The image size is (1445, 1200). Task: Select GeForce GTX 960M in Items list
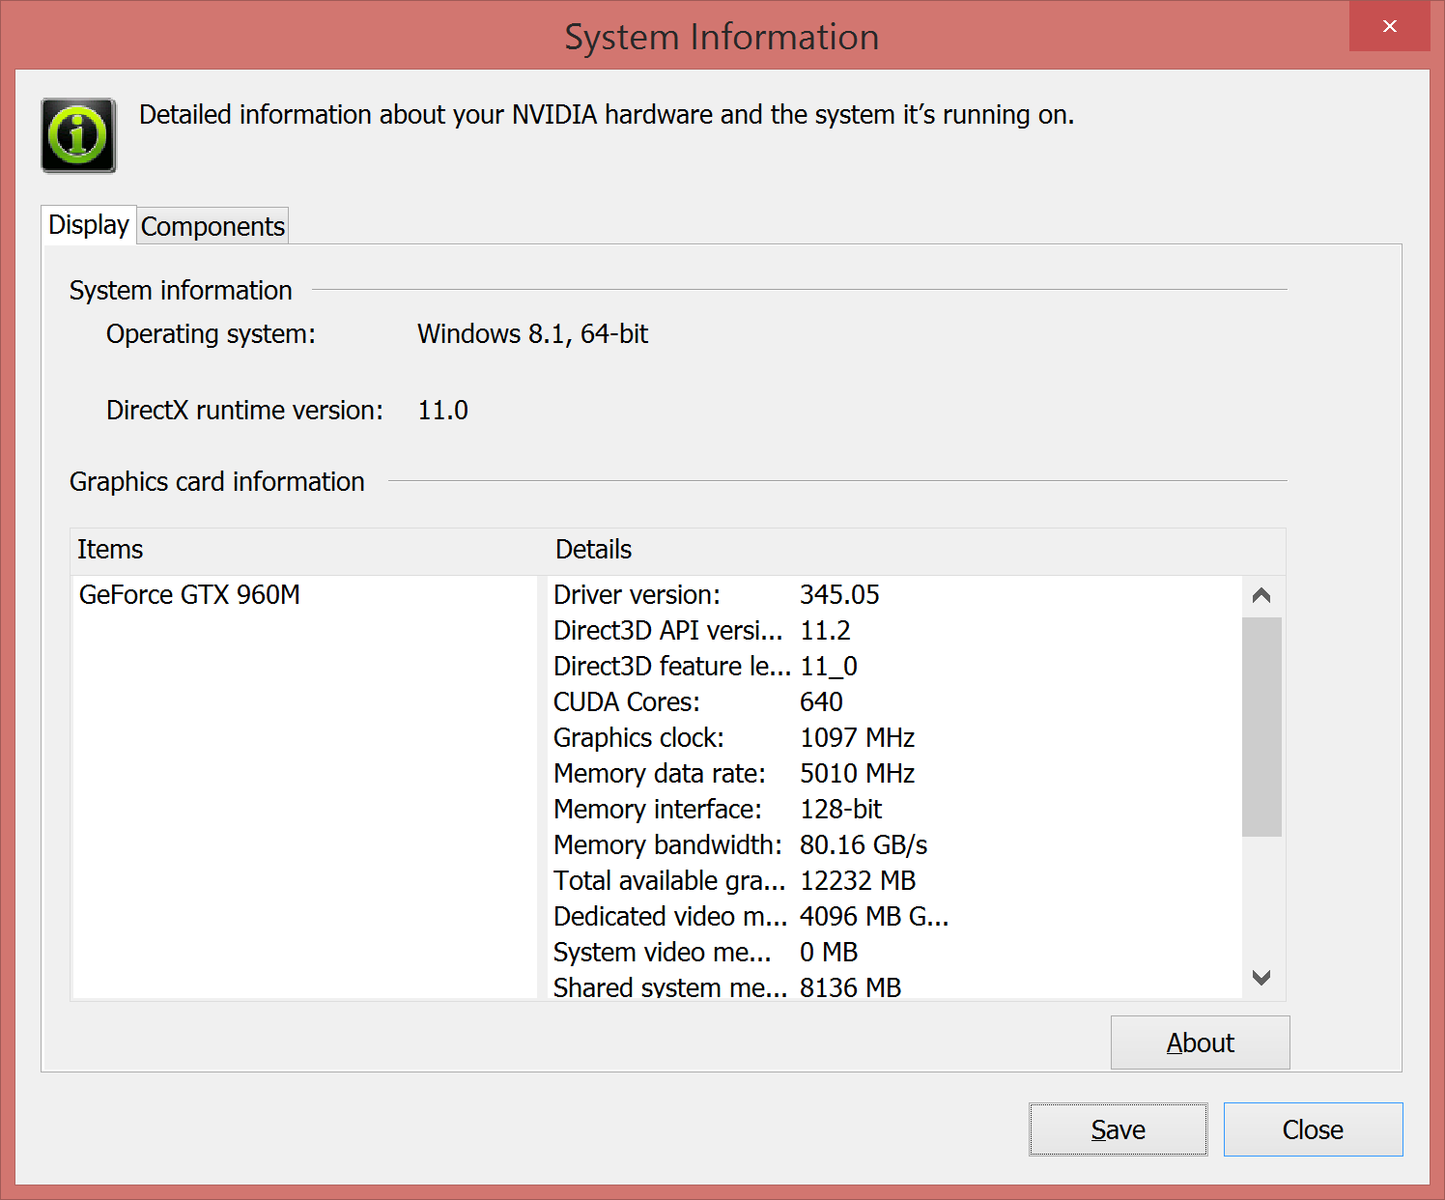[190, 595]
